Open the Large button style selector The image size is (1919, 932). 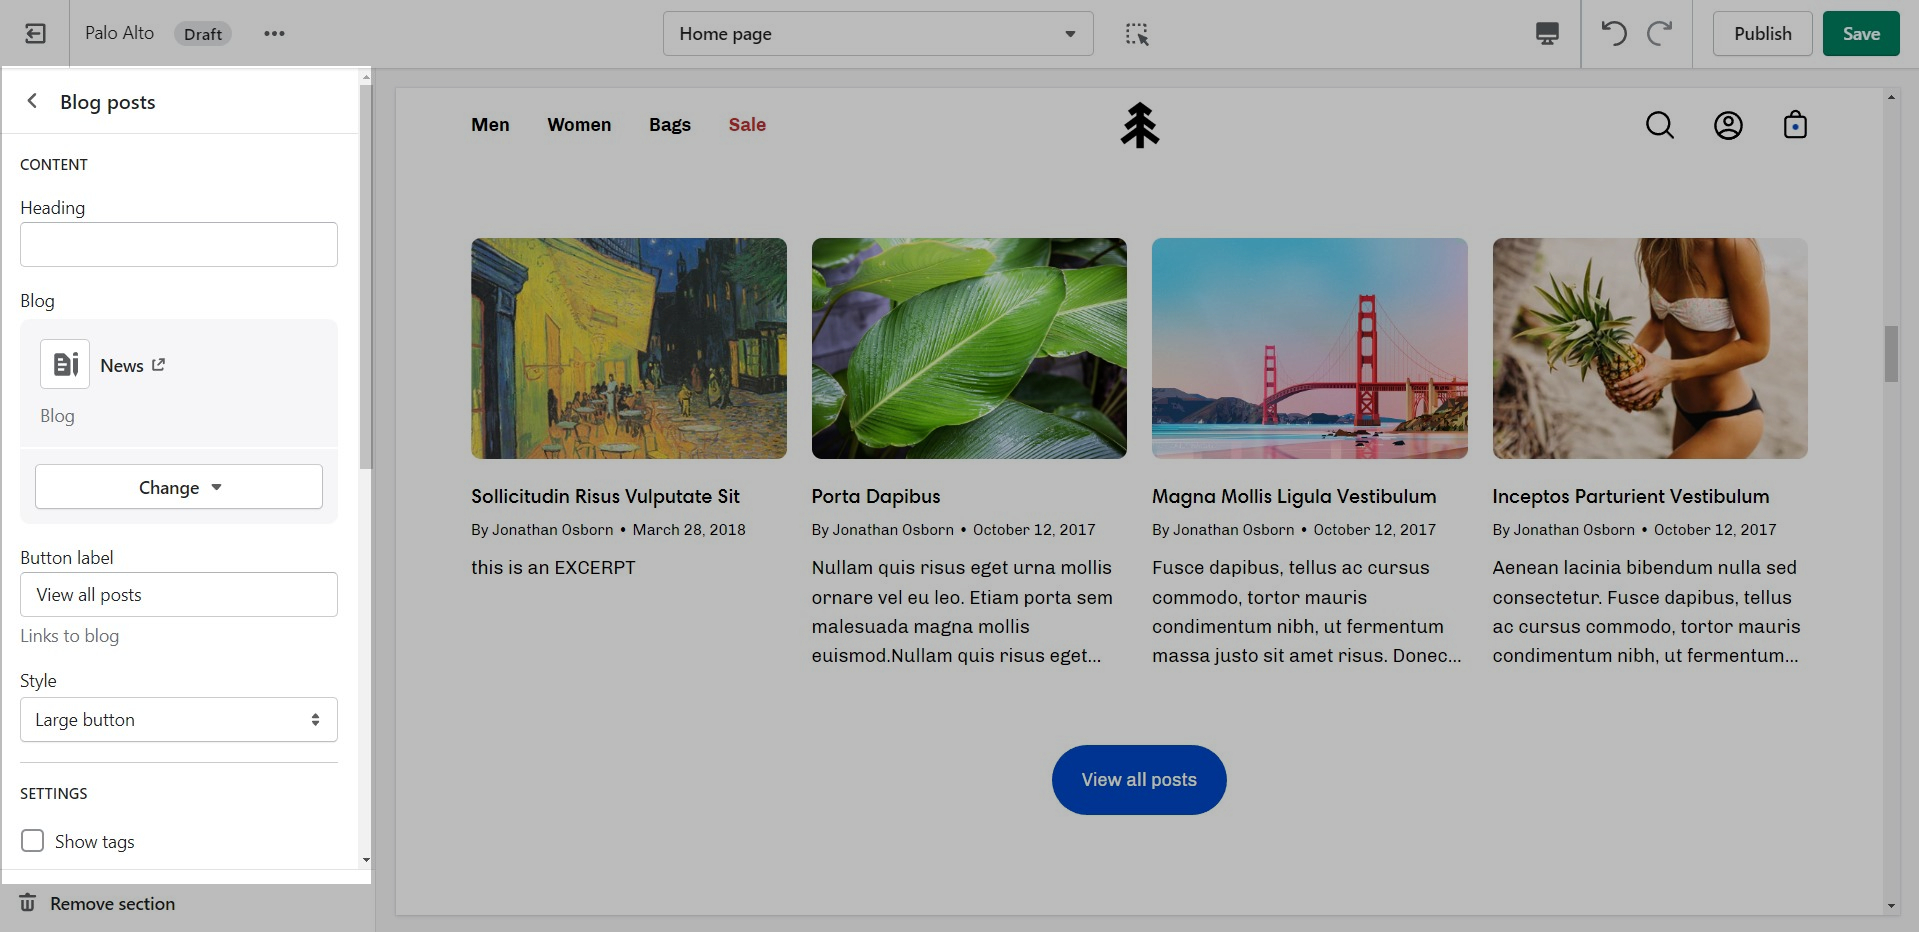[x=179, y=720]
